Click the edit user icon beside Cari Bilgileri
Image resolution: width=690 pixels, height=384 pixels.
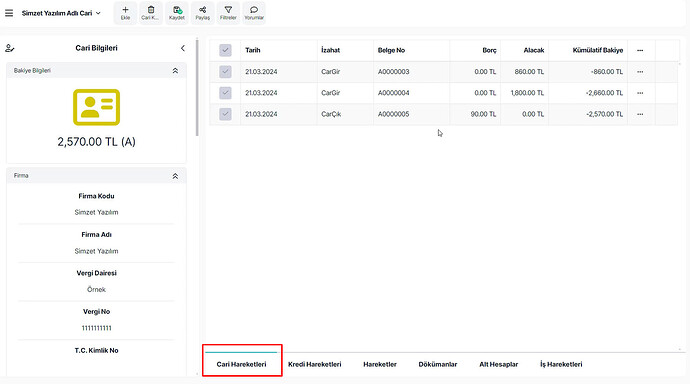pyautogui.click(x=10, y=48)
